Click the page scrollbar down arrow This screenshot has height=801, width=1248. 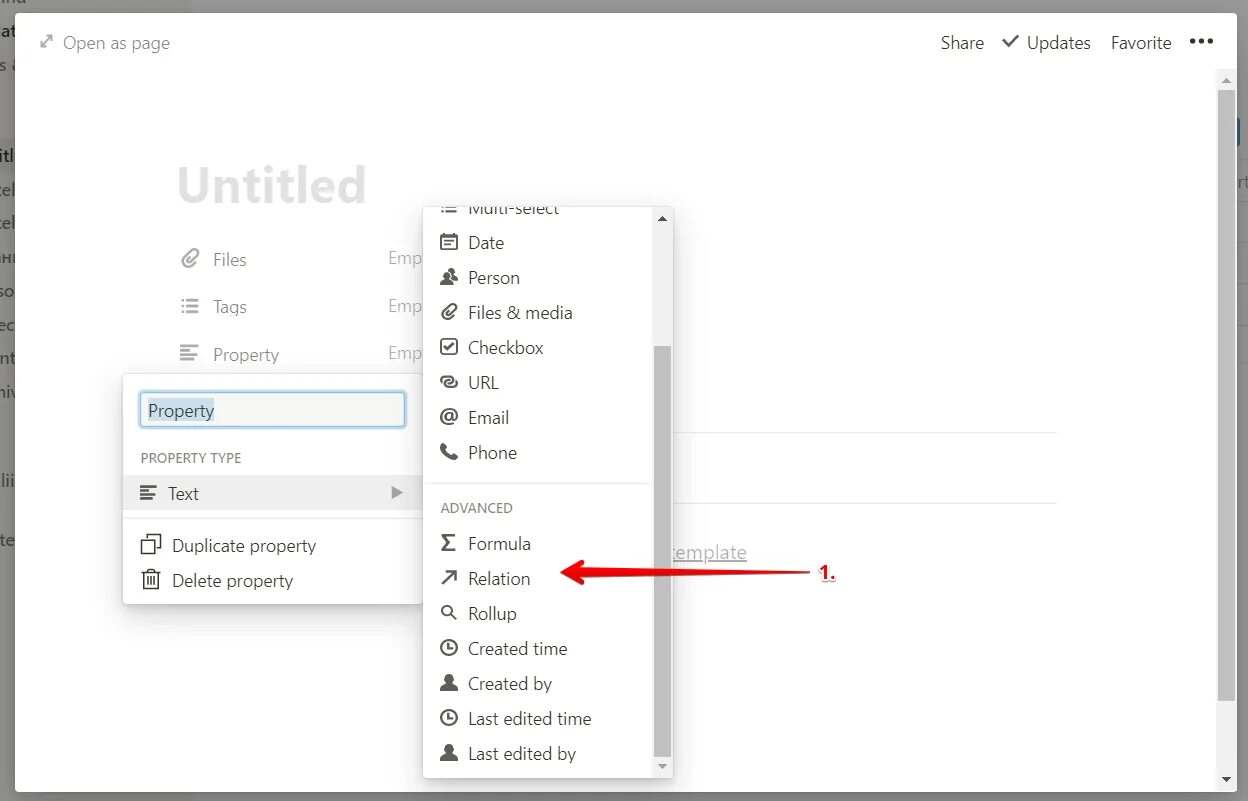click(1226, 779)
